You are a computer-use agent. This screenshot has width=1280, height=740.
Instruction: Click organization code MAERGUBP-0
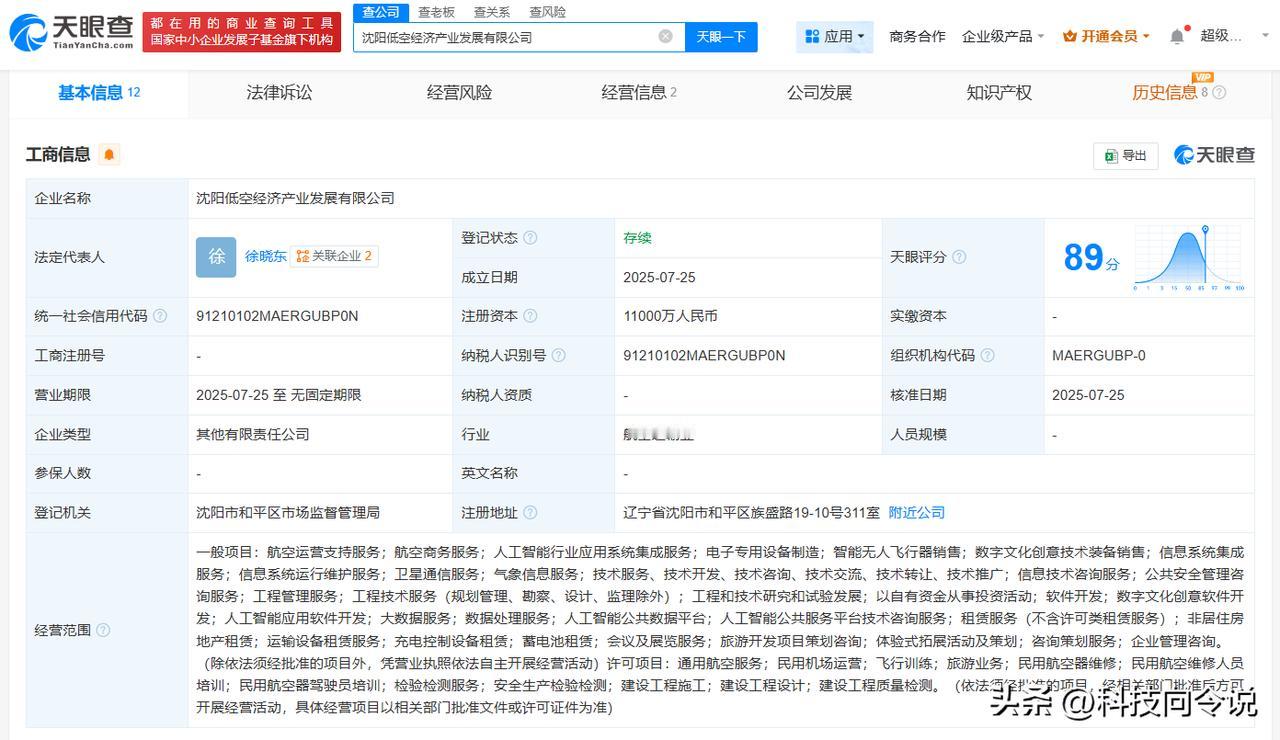(x=1099, y=355)
